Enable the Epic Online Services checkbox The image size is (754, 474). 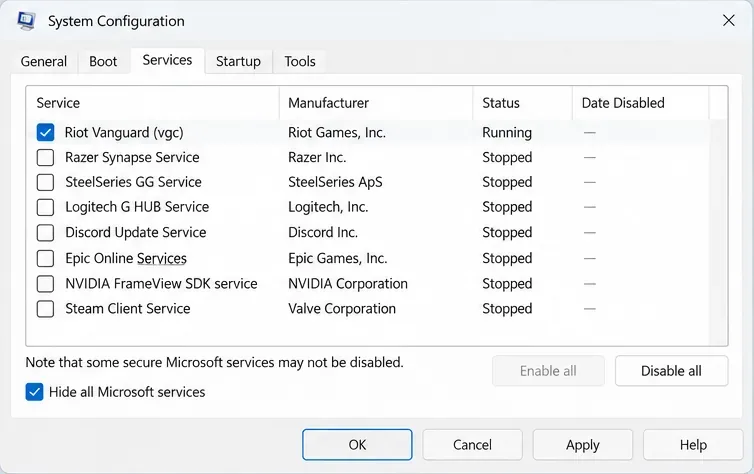coord(45,258)
